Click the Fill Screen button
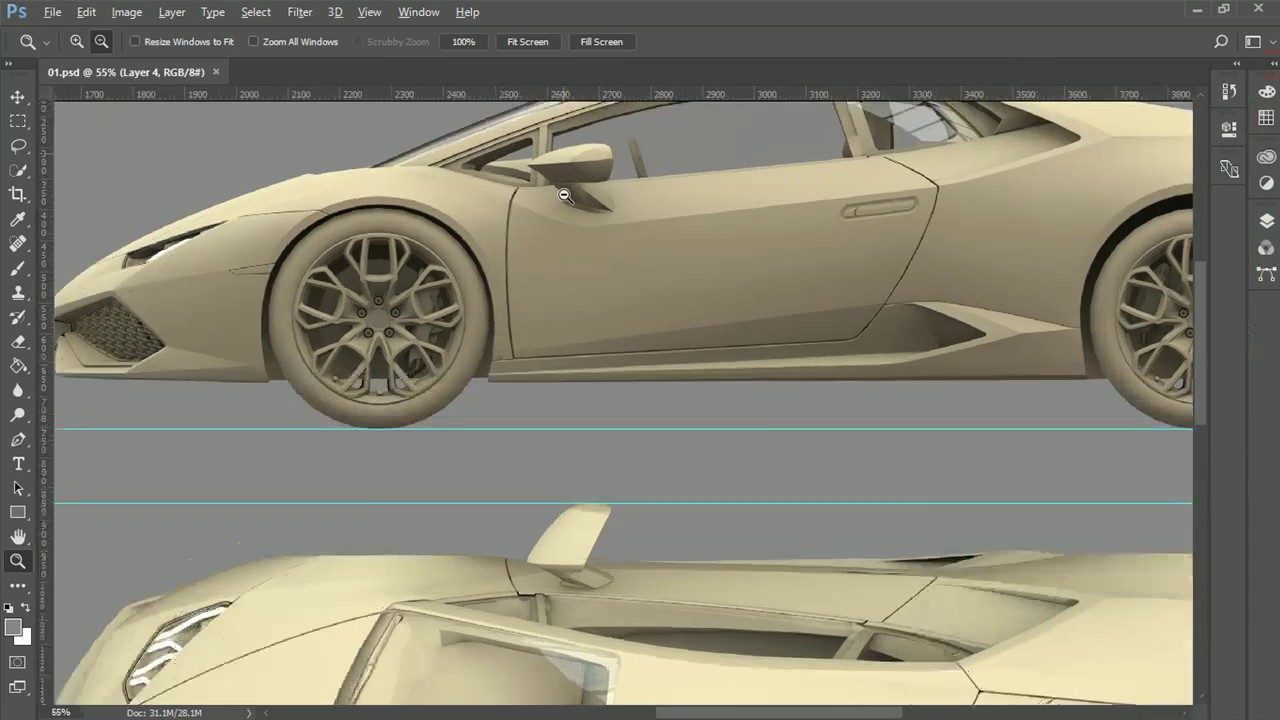This screenshot has height=720, width=1280. (602, 42)
